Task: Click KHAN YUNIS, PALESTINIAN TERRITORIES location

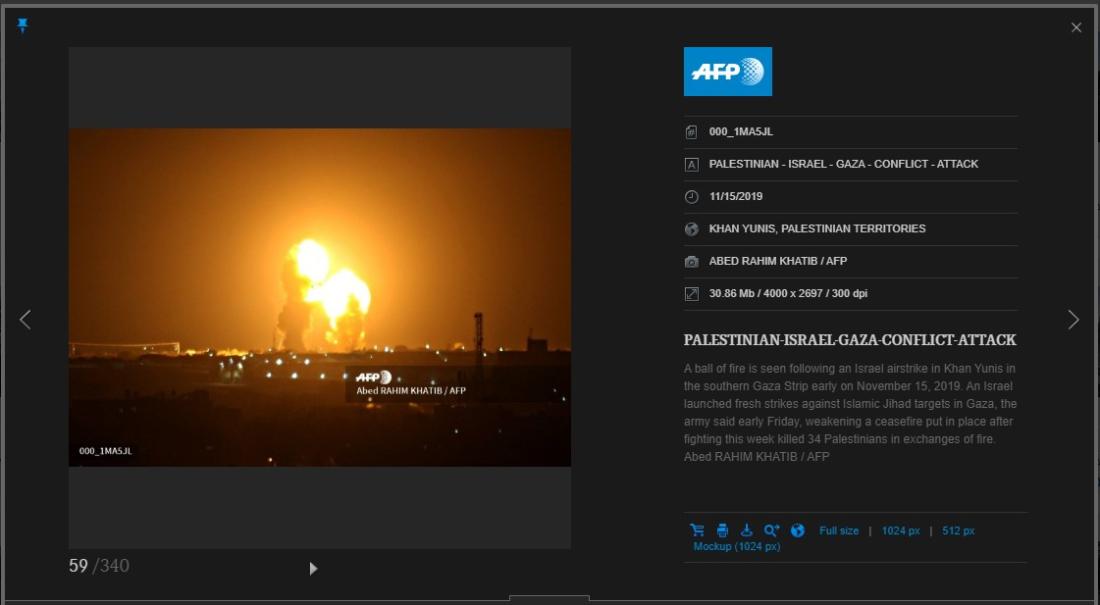Action: point(817,228)
